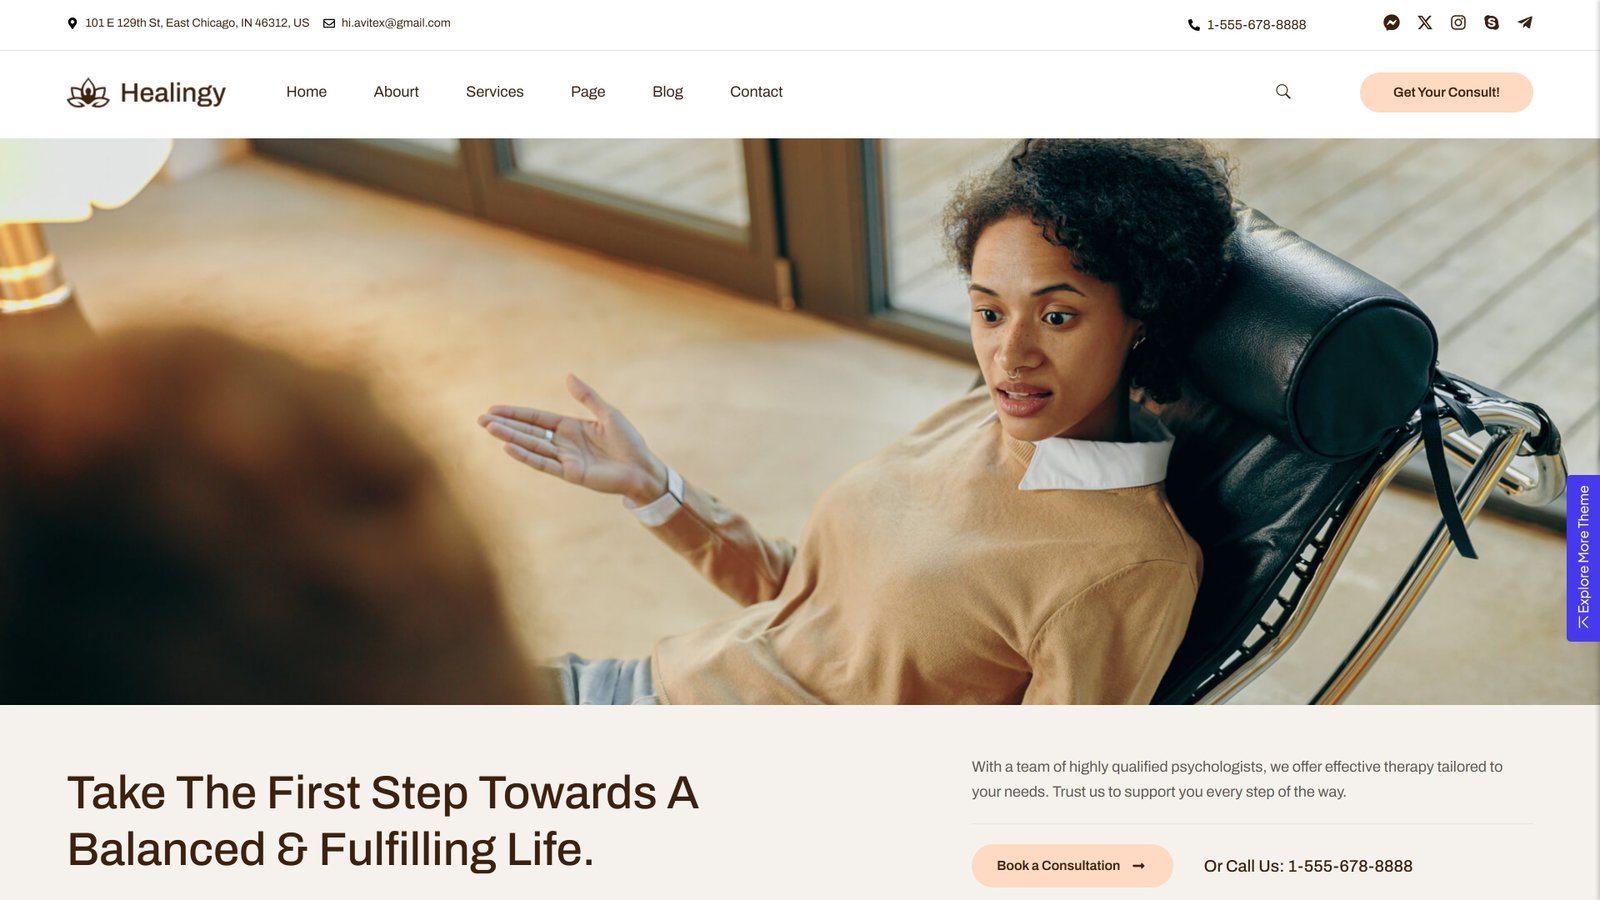The height and width of the screenshot is (900, 1600).
Task: Click the envelope email icon
Action: tap(329, 23)
